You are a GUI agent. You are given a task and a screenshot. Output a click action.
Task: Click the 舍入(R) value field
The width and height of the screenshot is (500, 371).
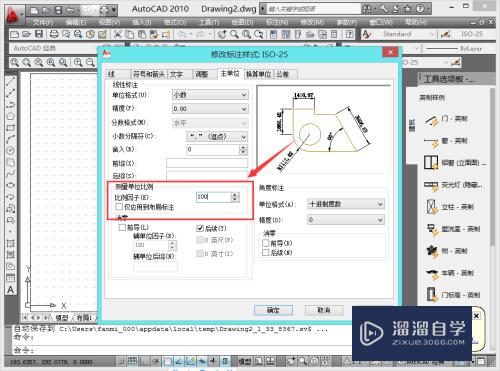coord(213,149)
